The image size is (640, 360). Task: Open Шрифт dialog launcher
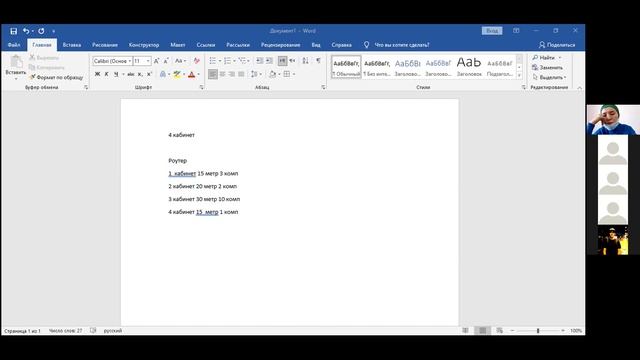pos(201,87)
